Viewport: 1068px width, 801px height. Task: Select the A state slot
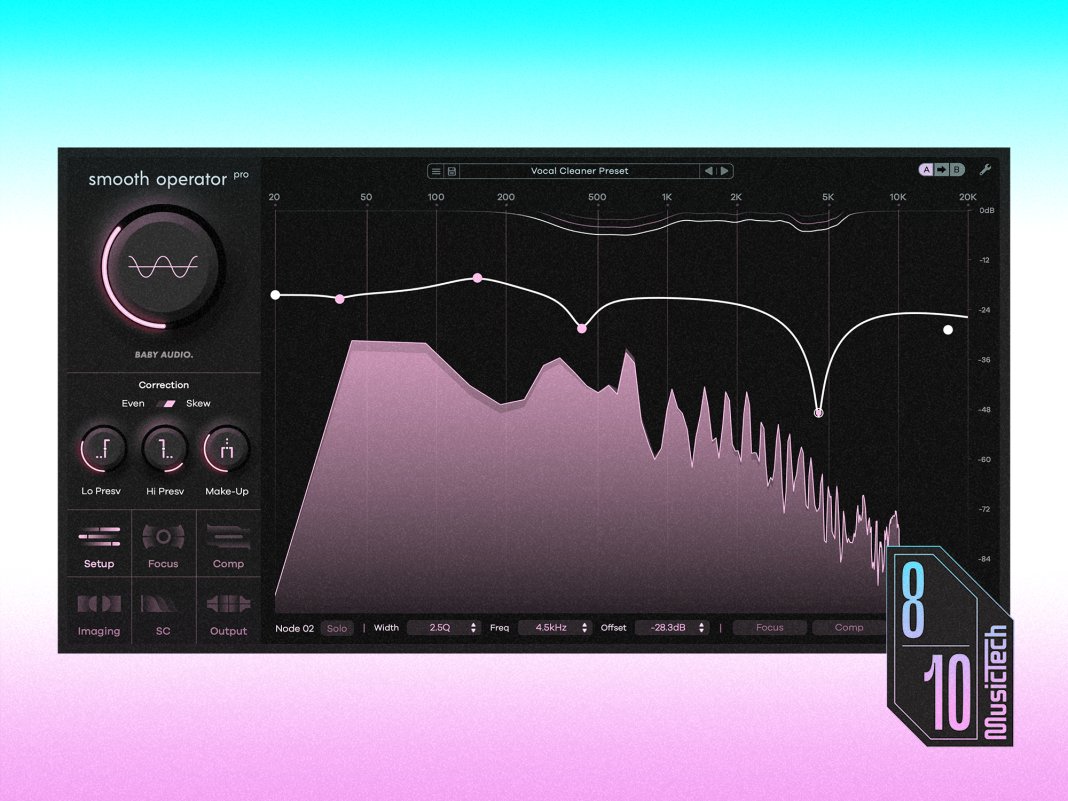[x=926, y=170]
